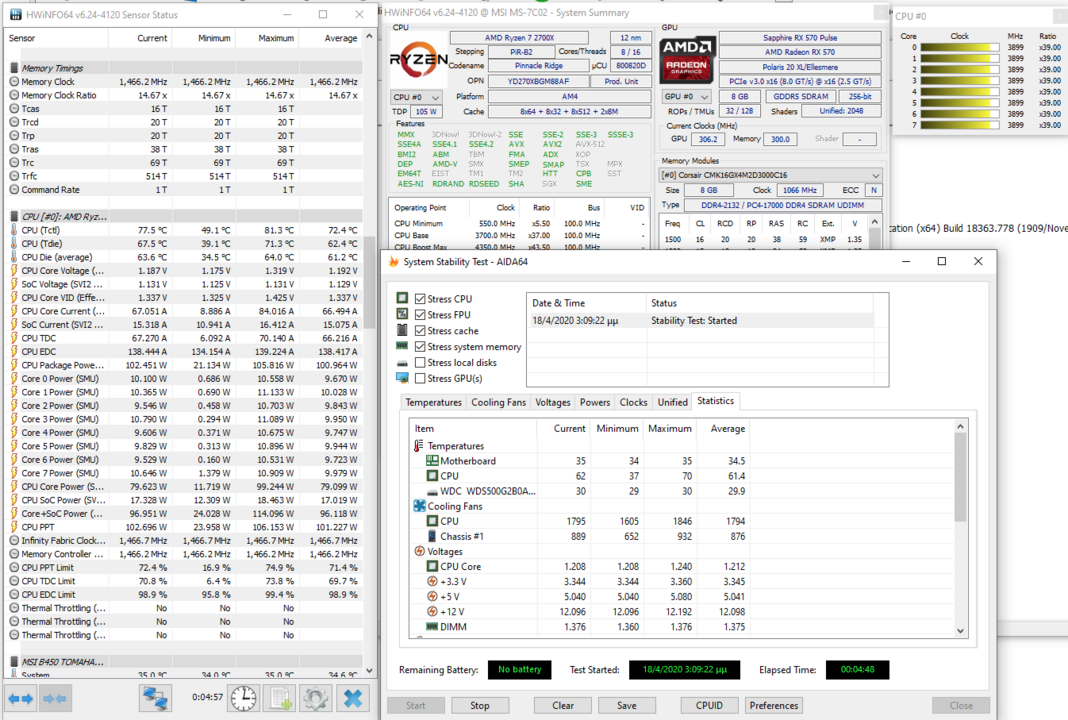
Task: Uncheck the Stress cache checkbox
Action: (420, 330)
